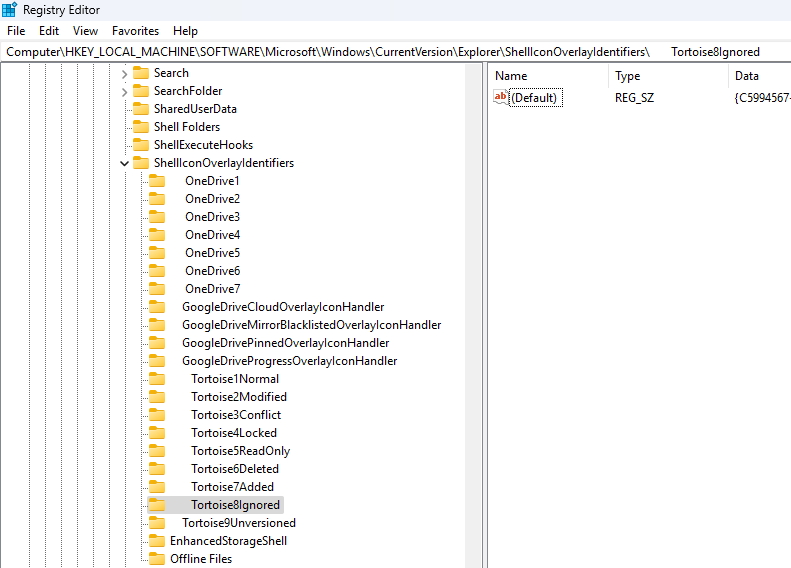
Task: Click the {C5994567 data cell
Action: point(762,97)
